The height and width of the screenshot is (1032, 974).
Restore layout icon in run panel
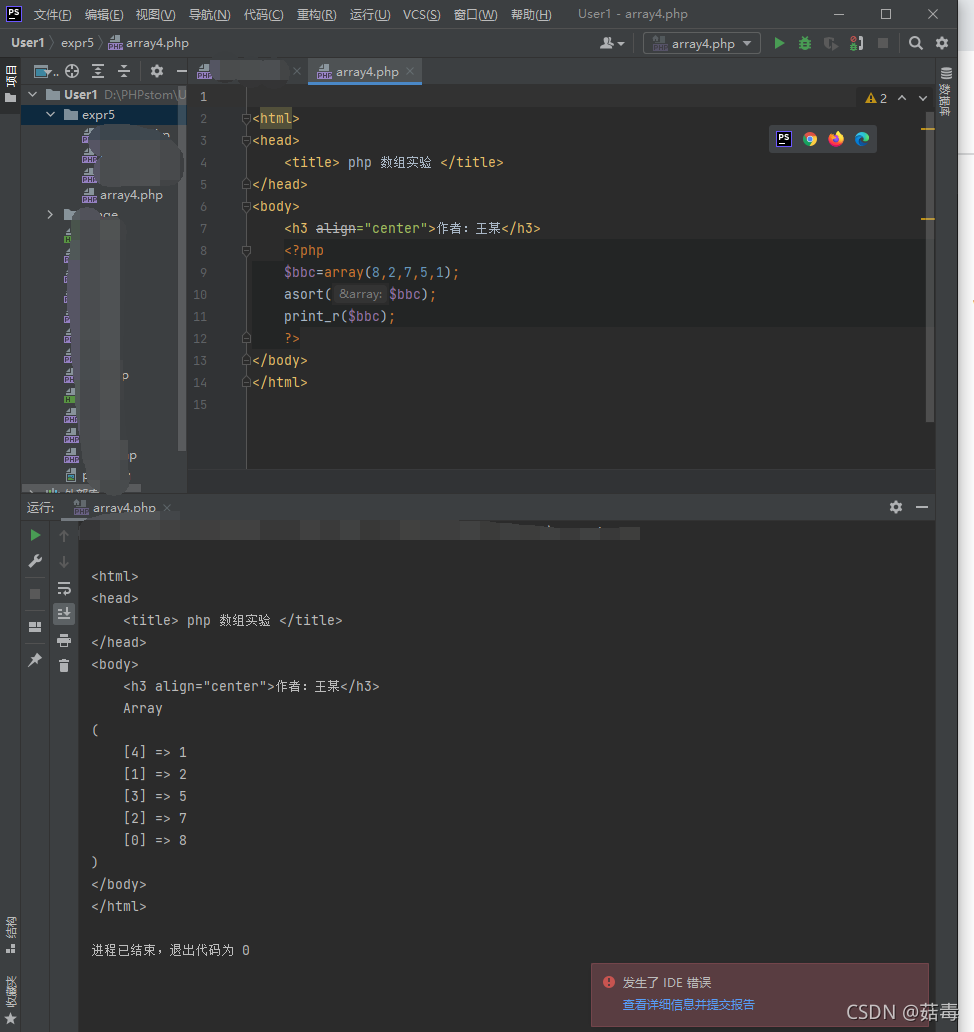point(36,627)
